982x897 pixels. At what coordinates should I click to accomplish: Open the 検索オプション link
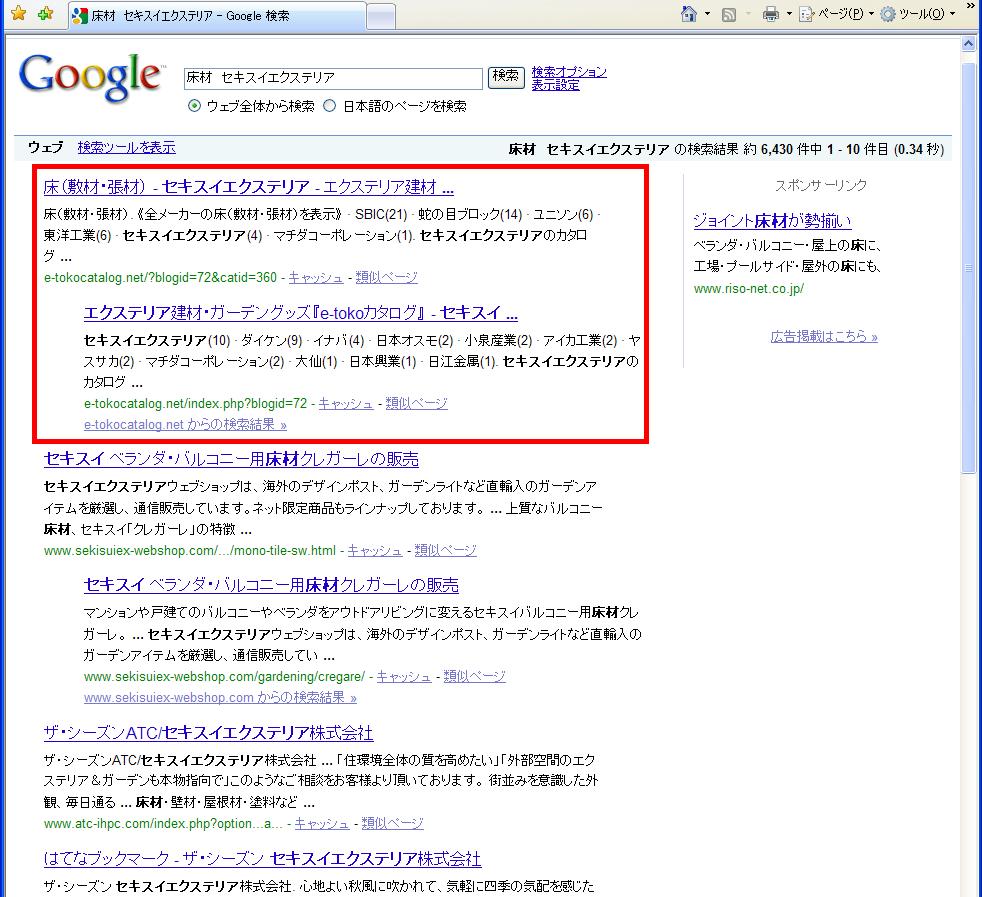tap(569, 72)
